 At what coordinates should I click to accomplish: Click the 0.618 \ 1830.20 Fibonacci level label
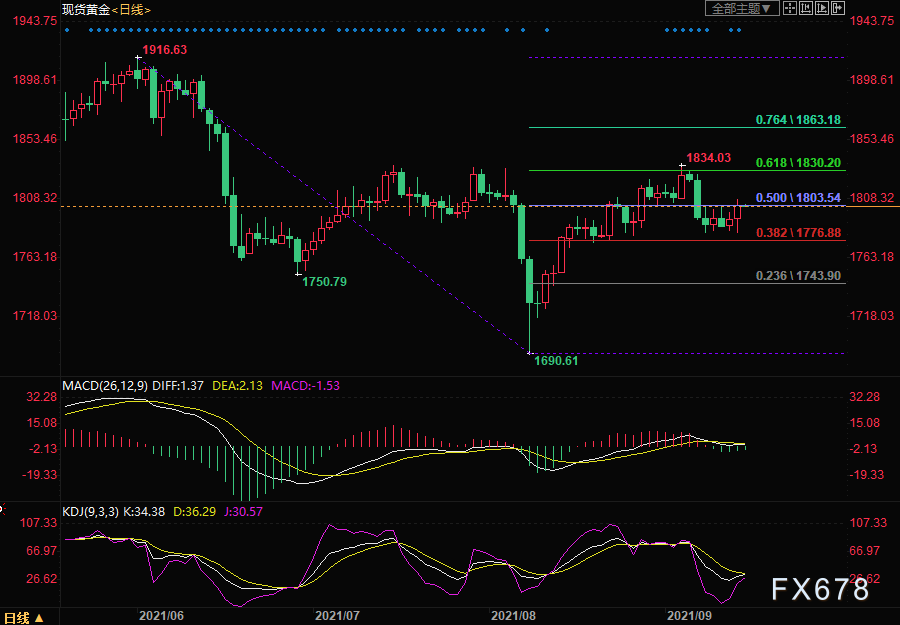point(798,162)
